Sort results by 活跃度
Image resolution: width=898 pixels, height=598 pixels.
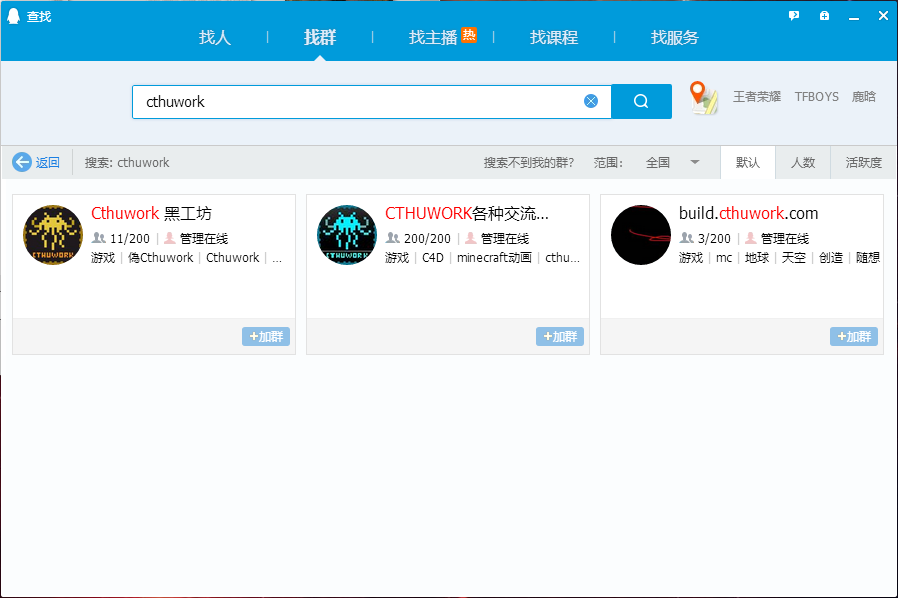(863, 162)
